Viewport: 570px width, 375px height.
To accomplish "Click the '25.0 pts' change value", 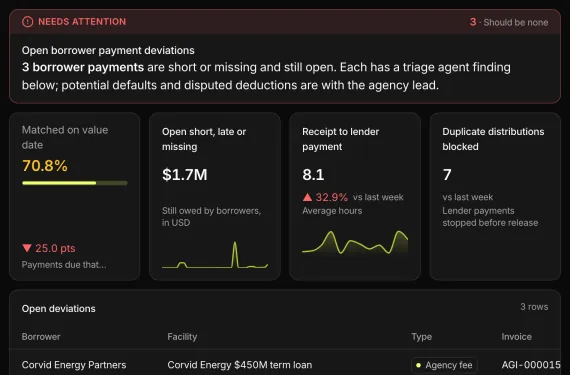I will (x=55, y=248).
